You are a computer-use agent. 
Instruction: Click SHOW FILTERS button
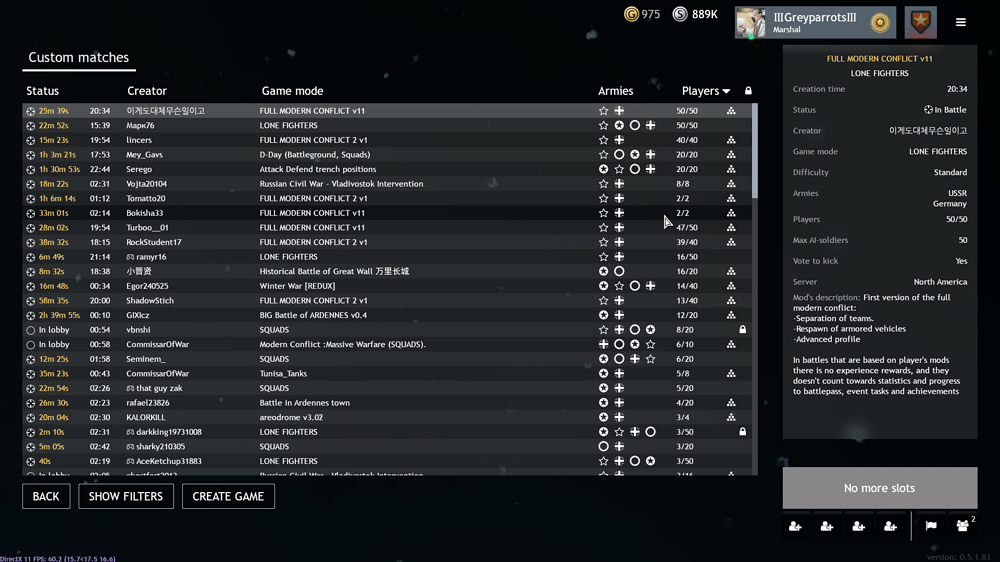[x=126, y=496]
